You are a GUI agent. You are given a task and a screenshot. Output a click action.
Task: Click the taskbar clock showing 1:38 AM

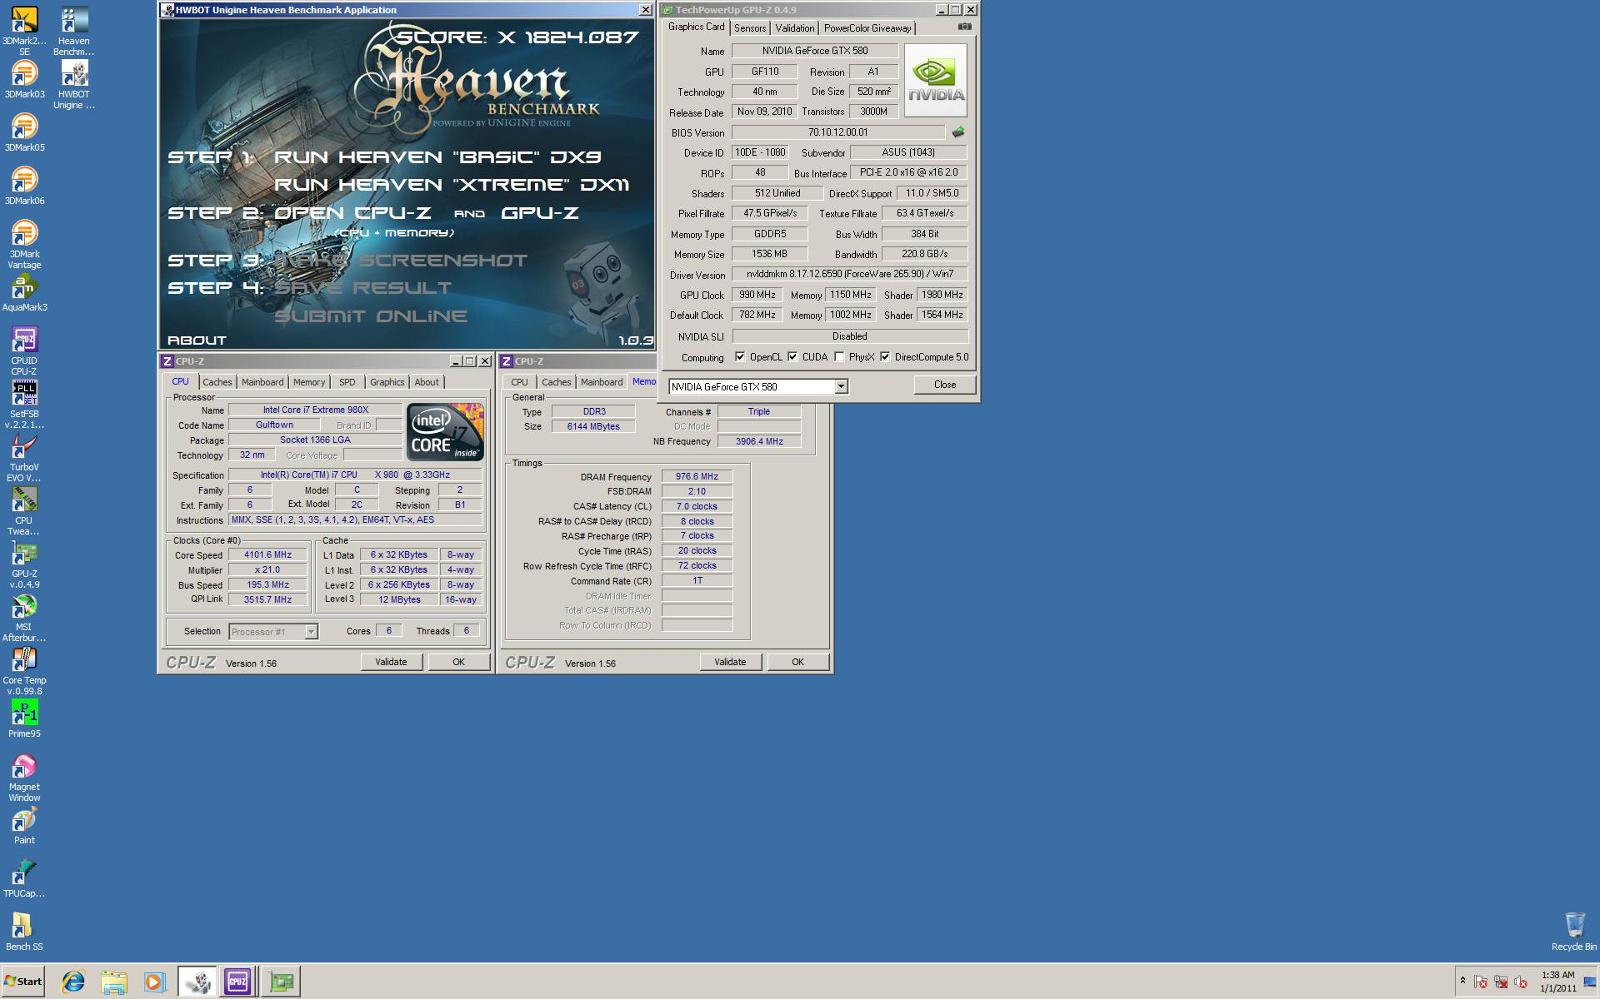[x=1557, y=981]
